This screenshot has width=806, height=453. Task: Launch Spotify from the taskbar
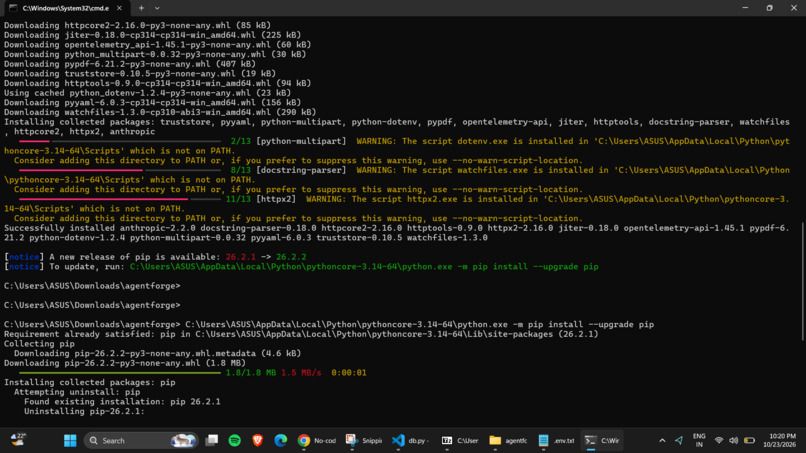pyautogui.click(x=234, y=440)
